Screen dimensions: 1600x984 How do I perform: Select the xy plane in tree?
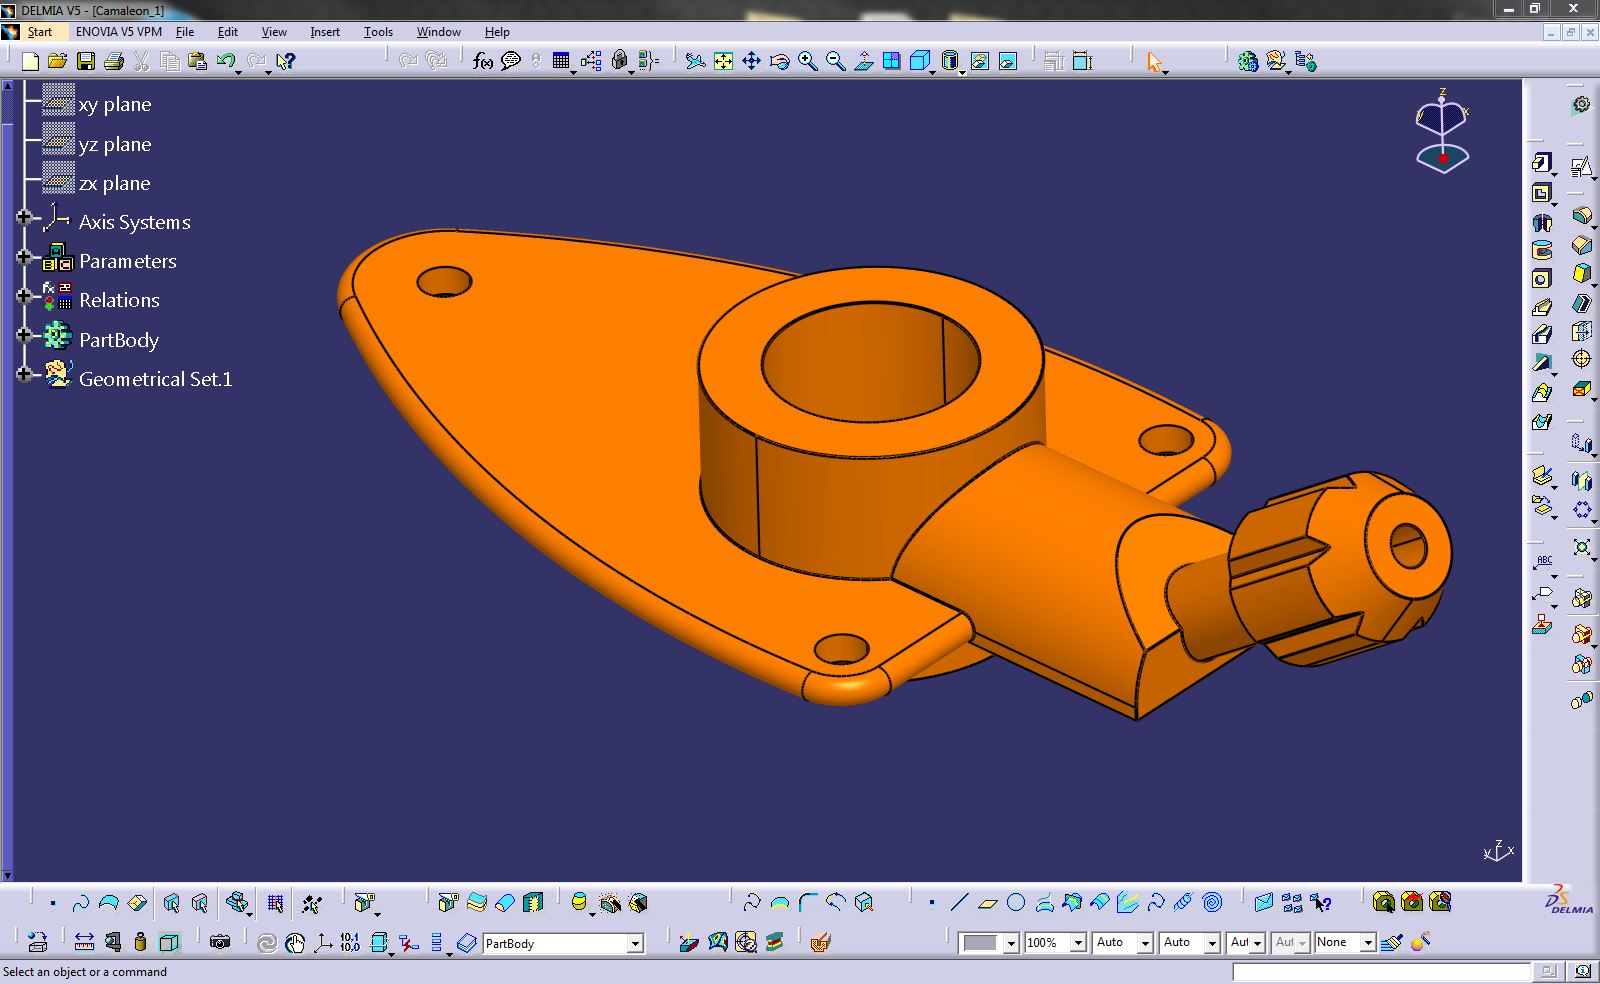tap(115, 104)
